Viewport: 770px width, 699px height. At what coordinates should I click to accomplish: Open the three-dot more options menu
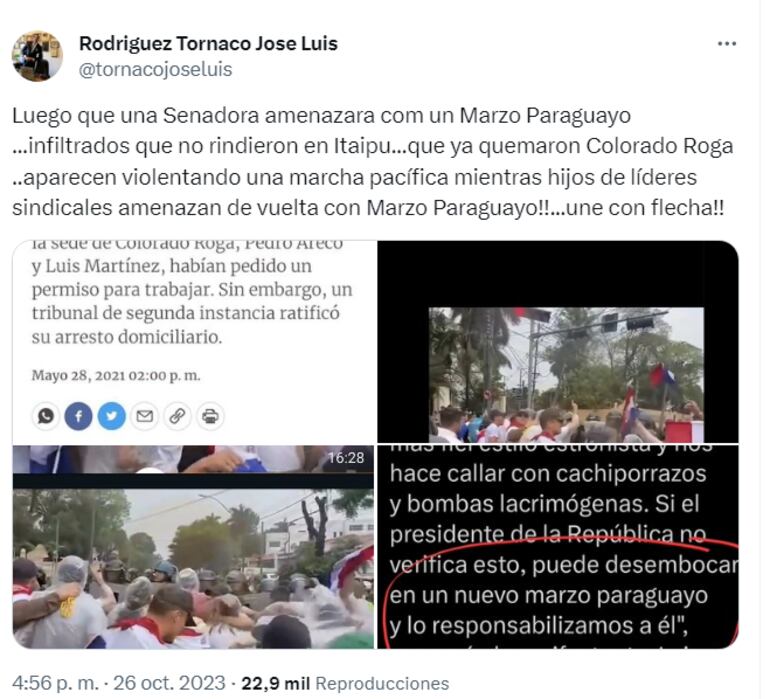(726, 44)
